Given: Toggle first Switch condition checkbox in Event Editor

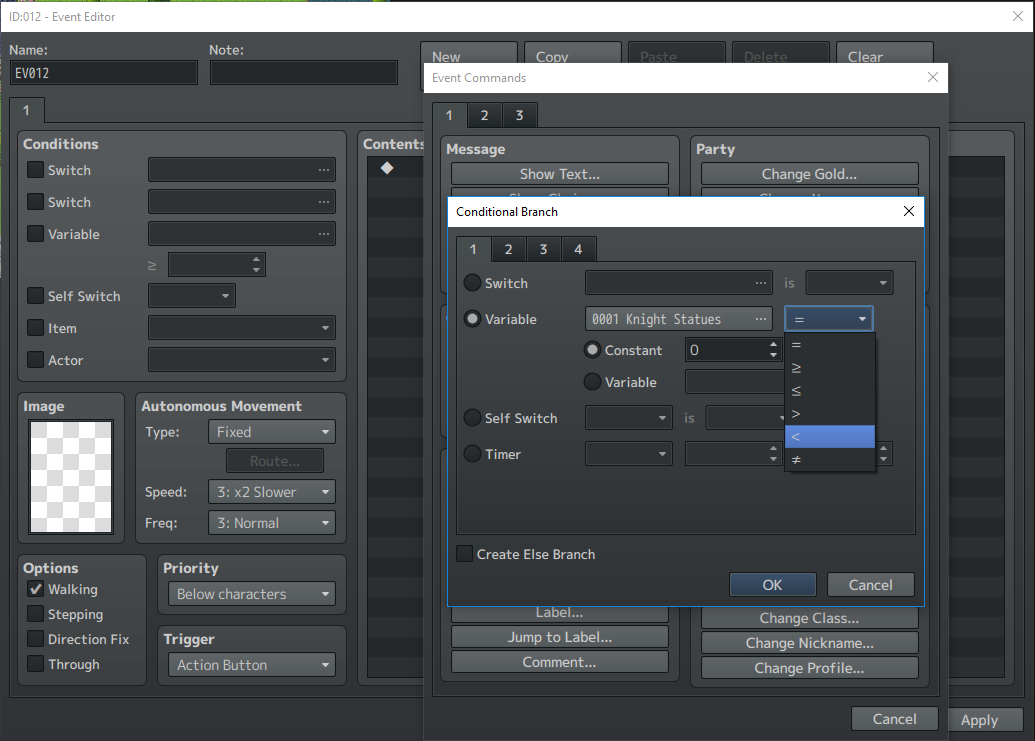Looking at the screenshot, I should (35, 170).
